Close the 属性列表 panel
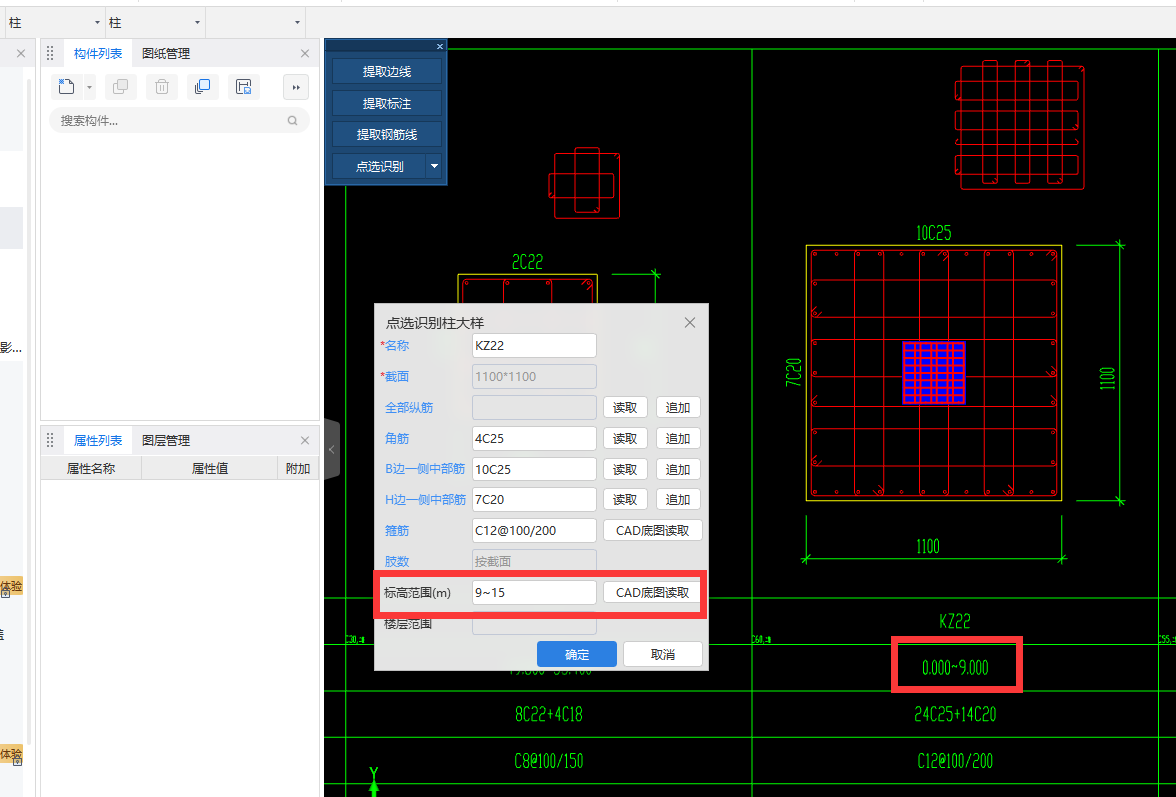Image resolution: width=1176 pixels, height=797 pixels. pos(304,440)
